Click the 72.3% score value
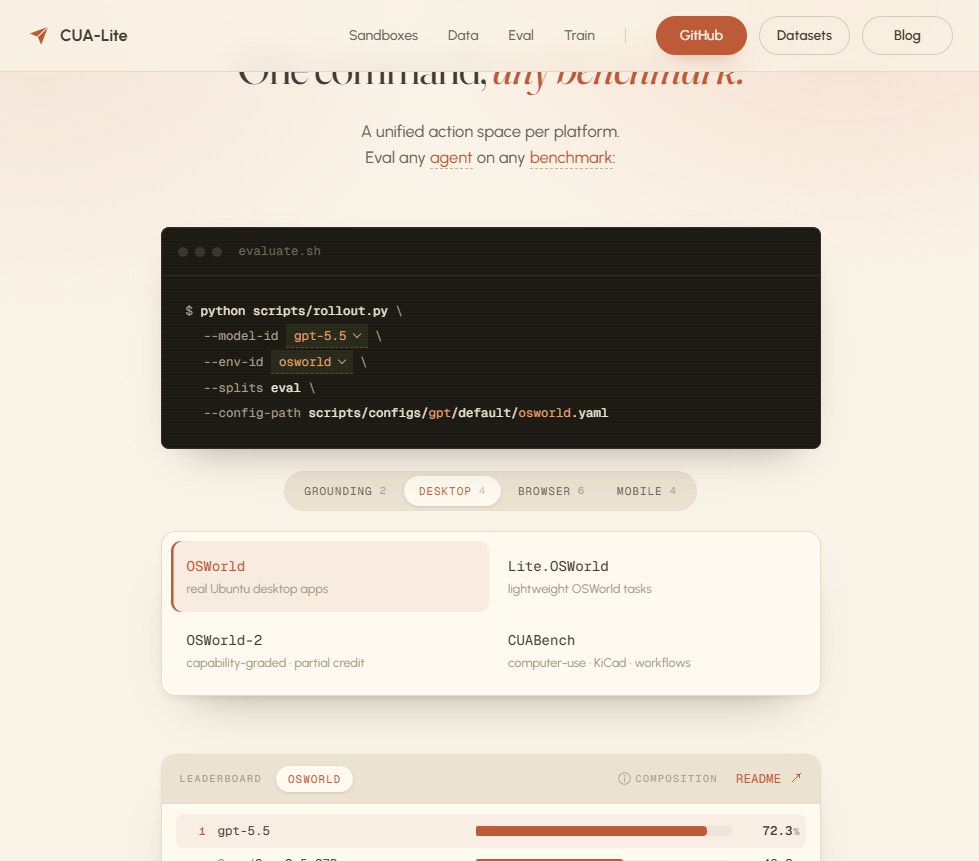 [x=780, y=831]
